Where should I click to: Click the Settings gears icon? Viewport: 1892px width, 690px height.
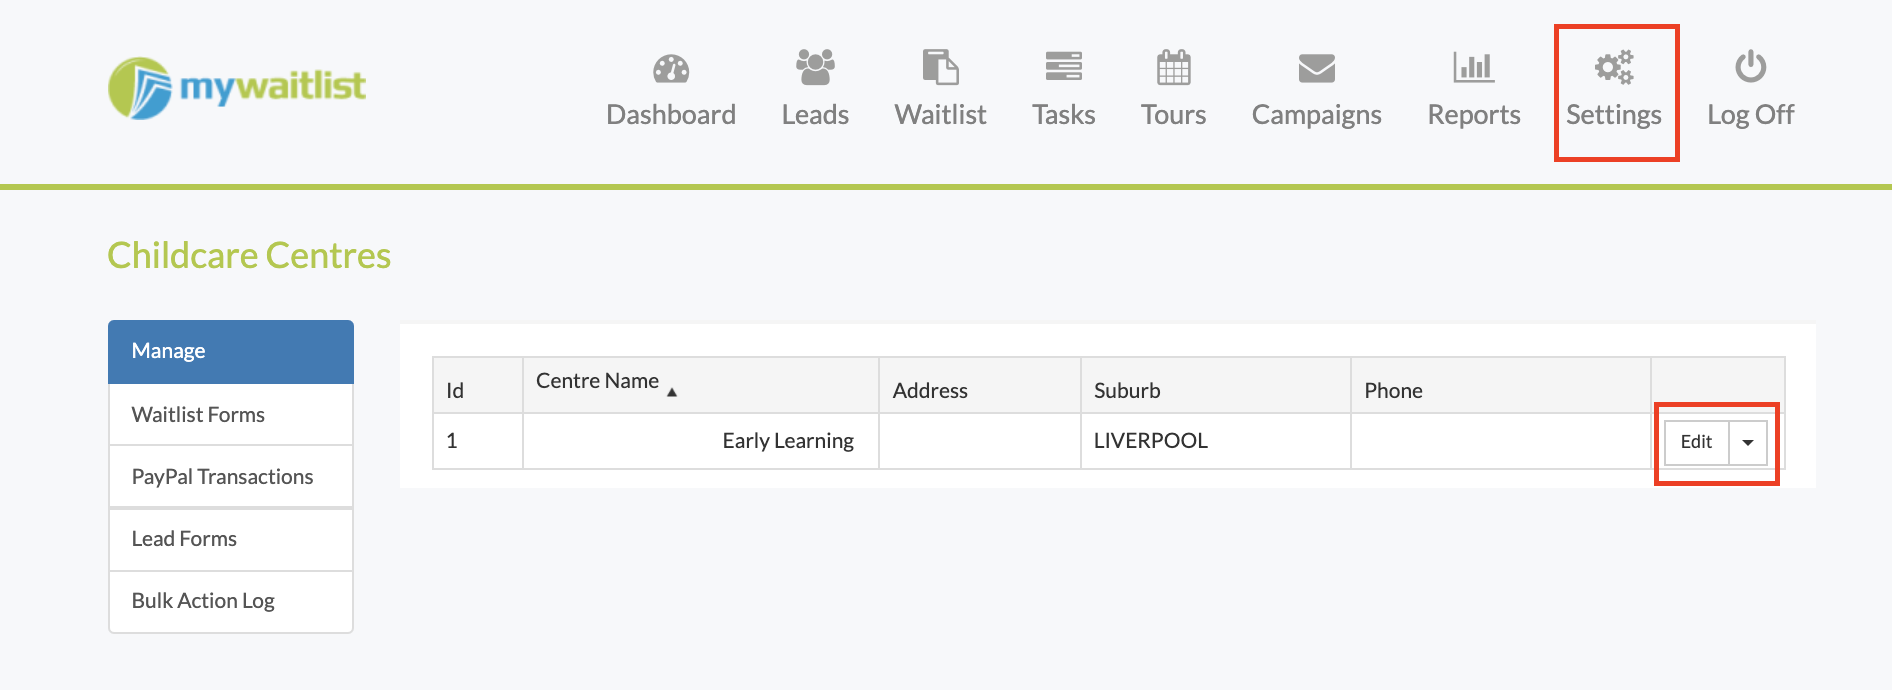[x=1613, y=67]
